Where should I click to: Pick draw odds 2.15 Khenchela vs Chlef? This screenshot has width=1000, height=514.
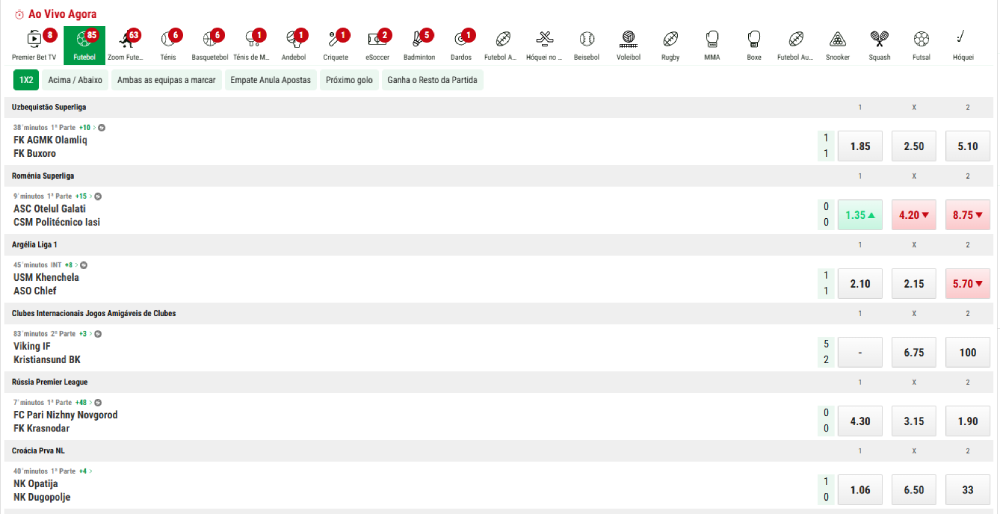coord(913,284)
